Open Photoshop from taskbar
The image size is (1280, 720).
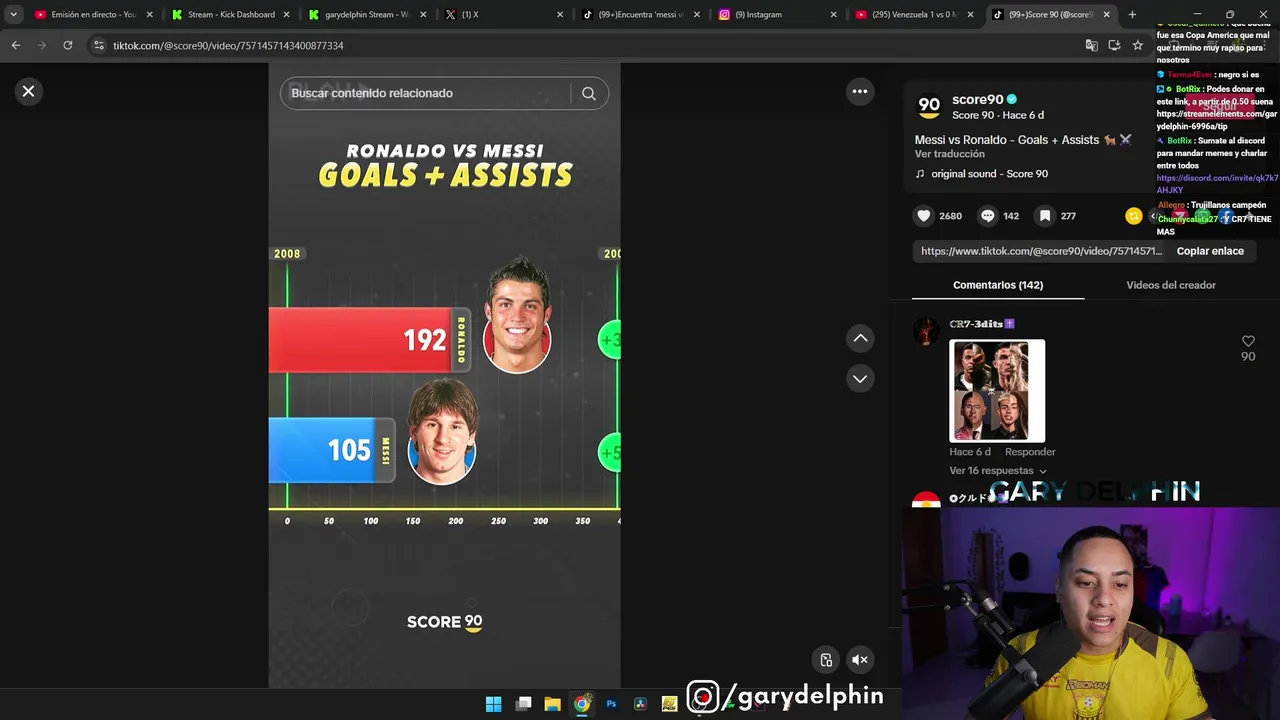611,704
